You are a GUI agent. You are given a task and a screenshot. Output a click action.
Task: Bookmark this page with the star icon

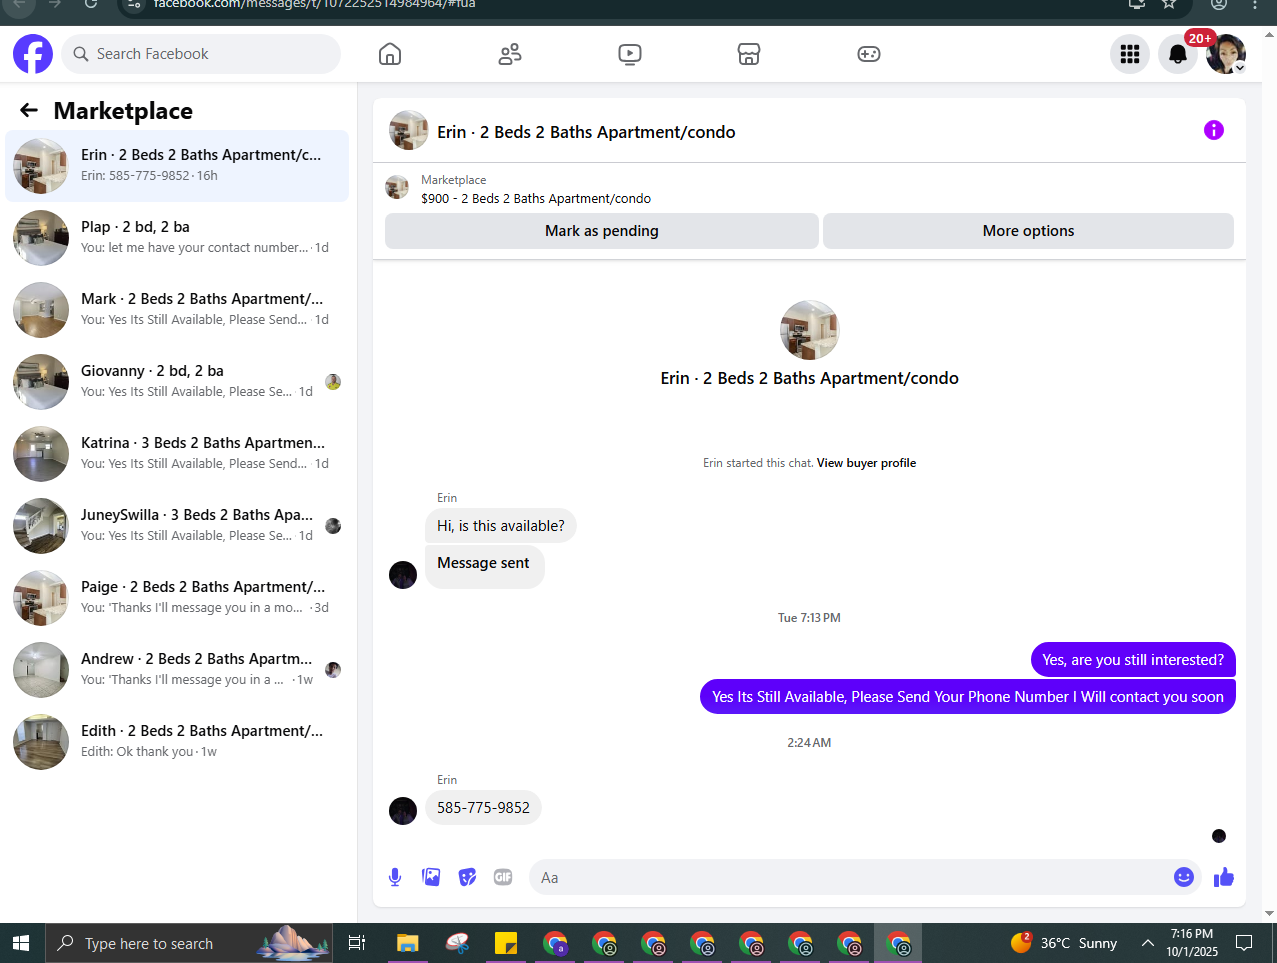(1169, 4)
